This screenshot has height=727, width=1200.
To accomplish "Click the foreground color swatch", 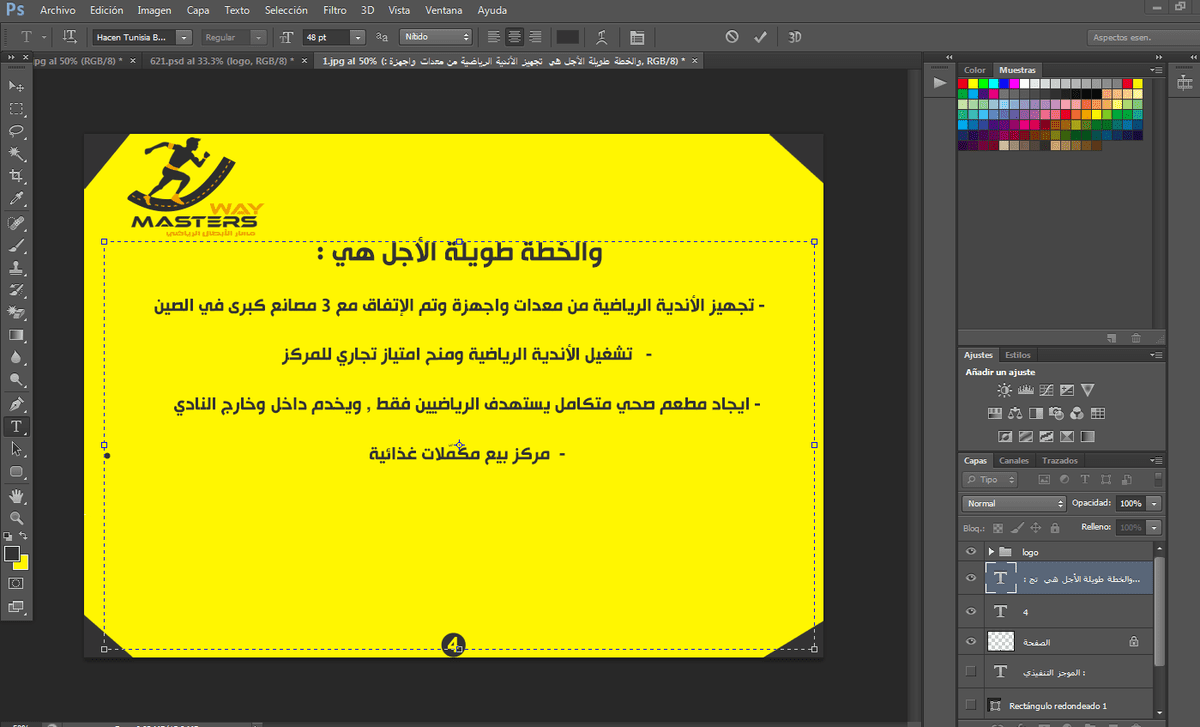I will coord(12,553).
